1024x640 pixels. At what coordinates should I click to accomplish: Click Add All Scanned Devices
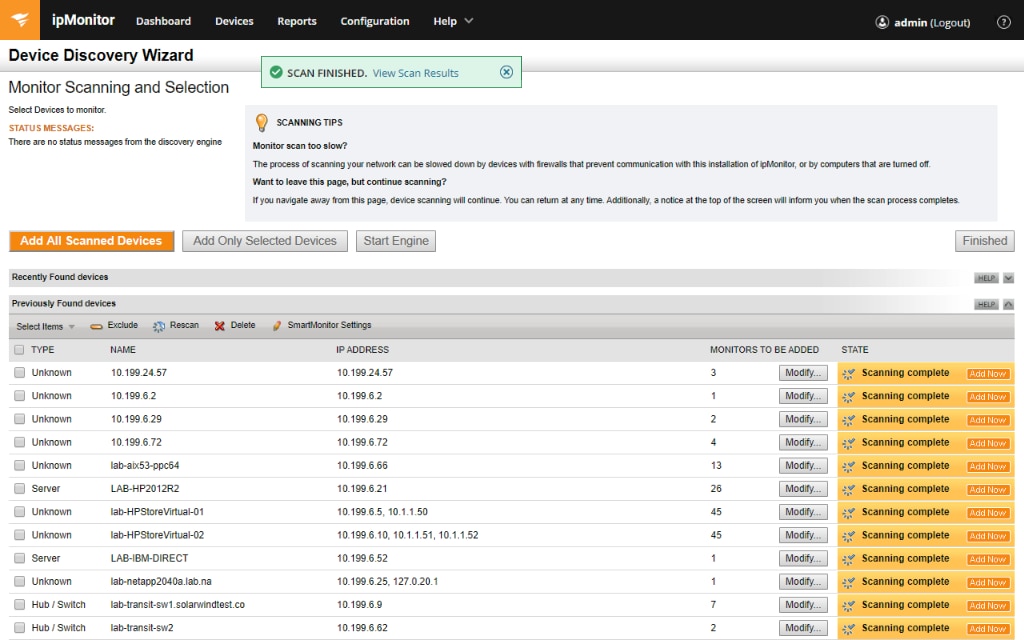pyautogui.click(x=91, y=240)
